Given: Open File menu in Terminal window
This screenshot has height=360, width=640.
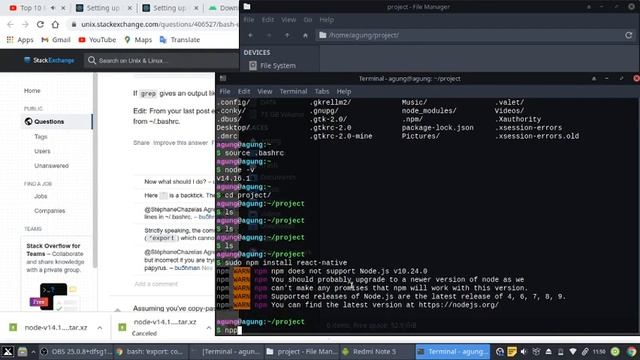Looking at the screenshot, I should pyautogui.click(x=225, y=91).
